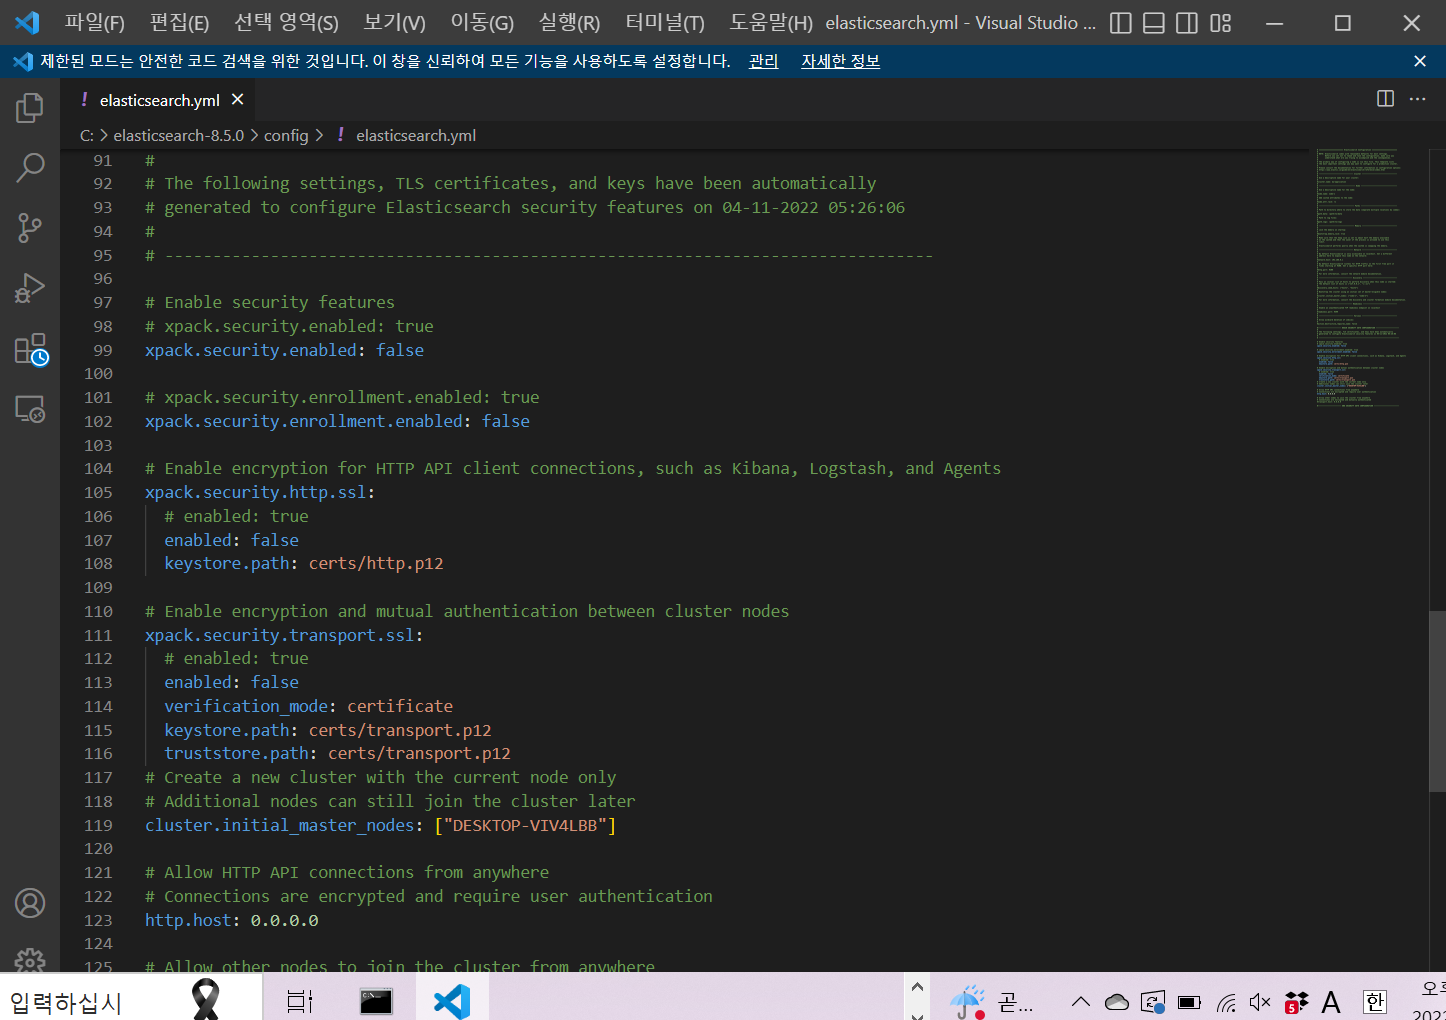The height and width of the screenshot is (1020, 1446).
Task: Click the 자세한 정보 link
Action: click(x=840, y=61)
